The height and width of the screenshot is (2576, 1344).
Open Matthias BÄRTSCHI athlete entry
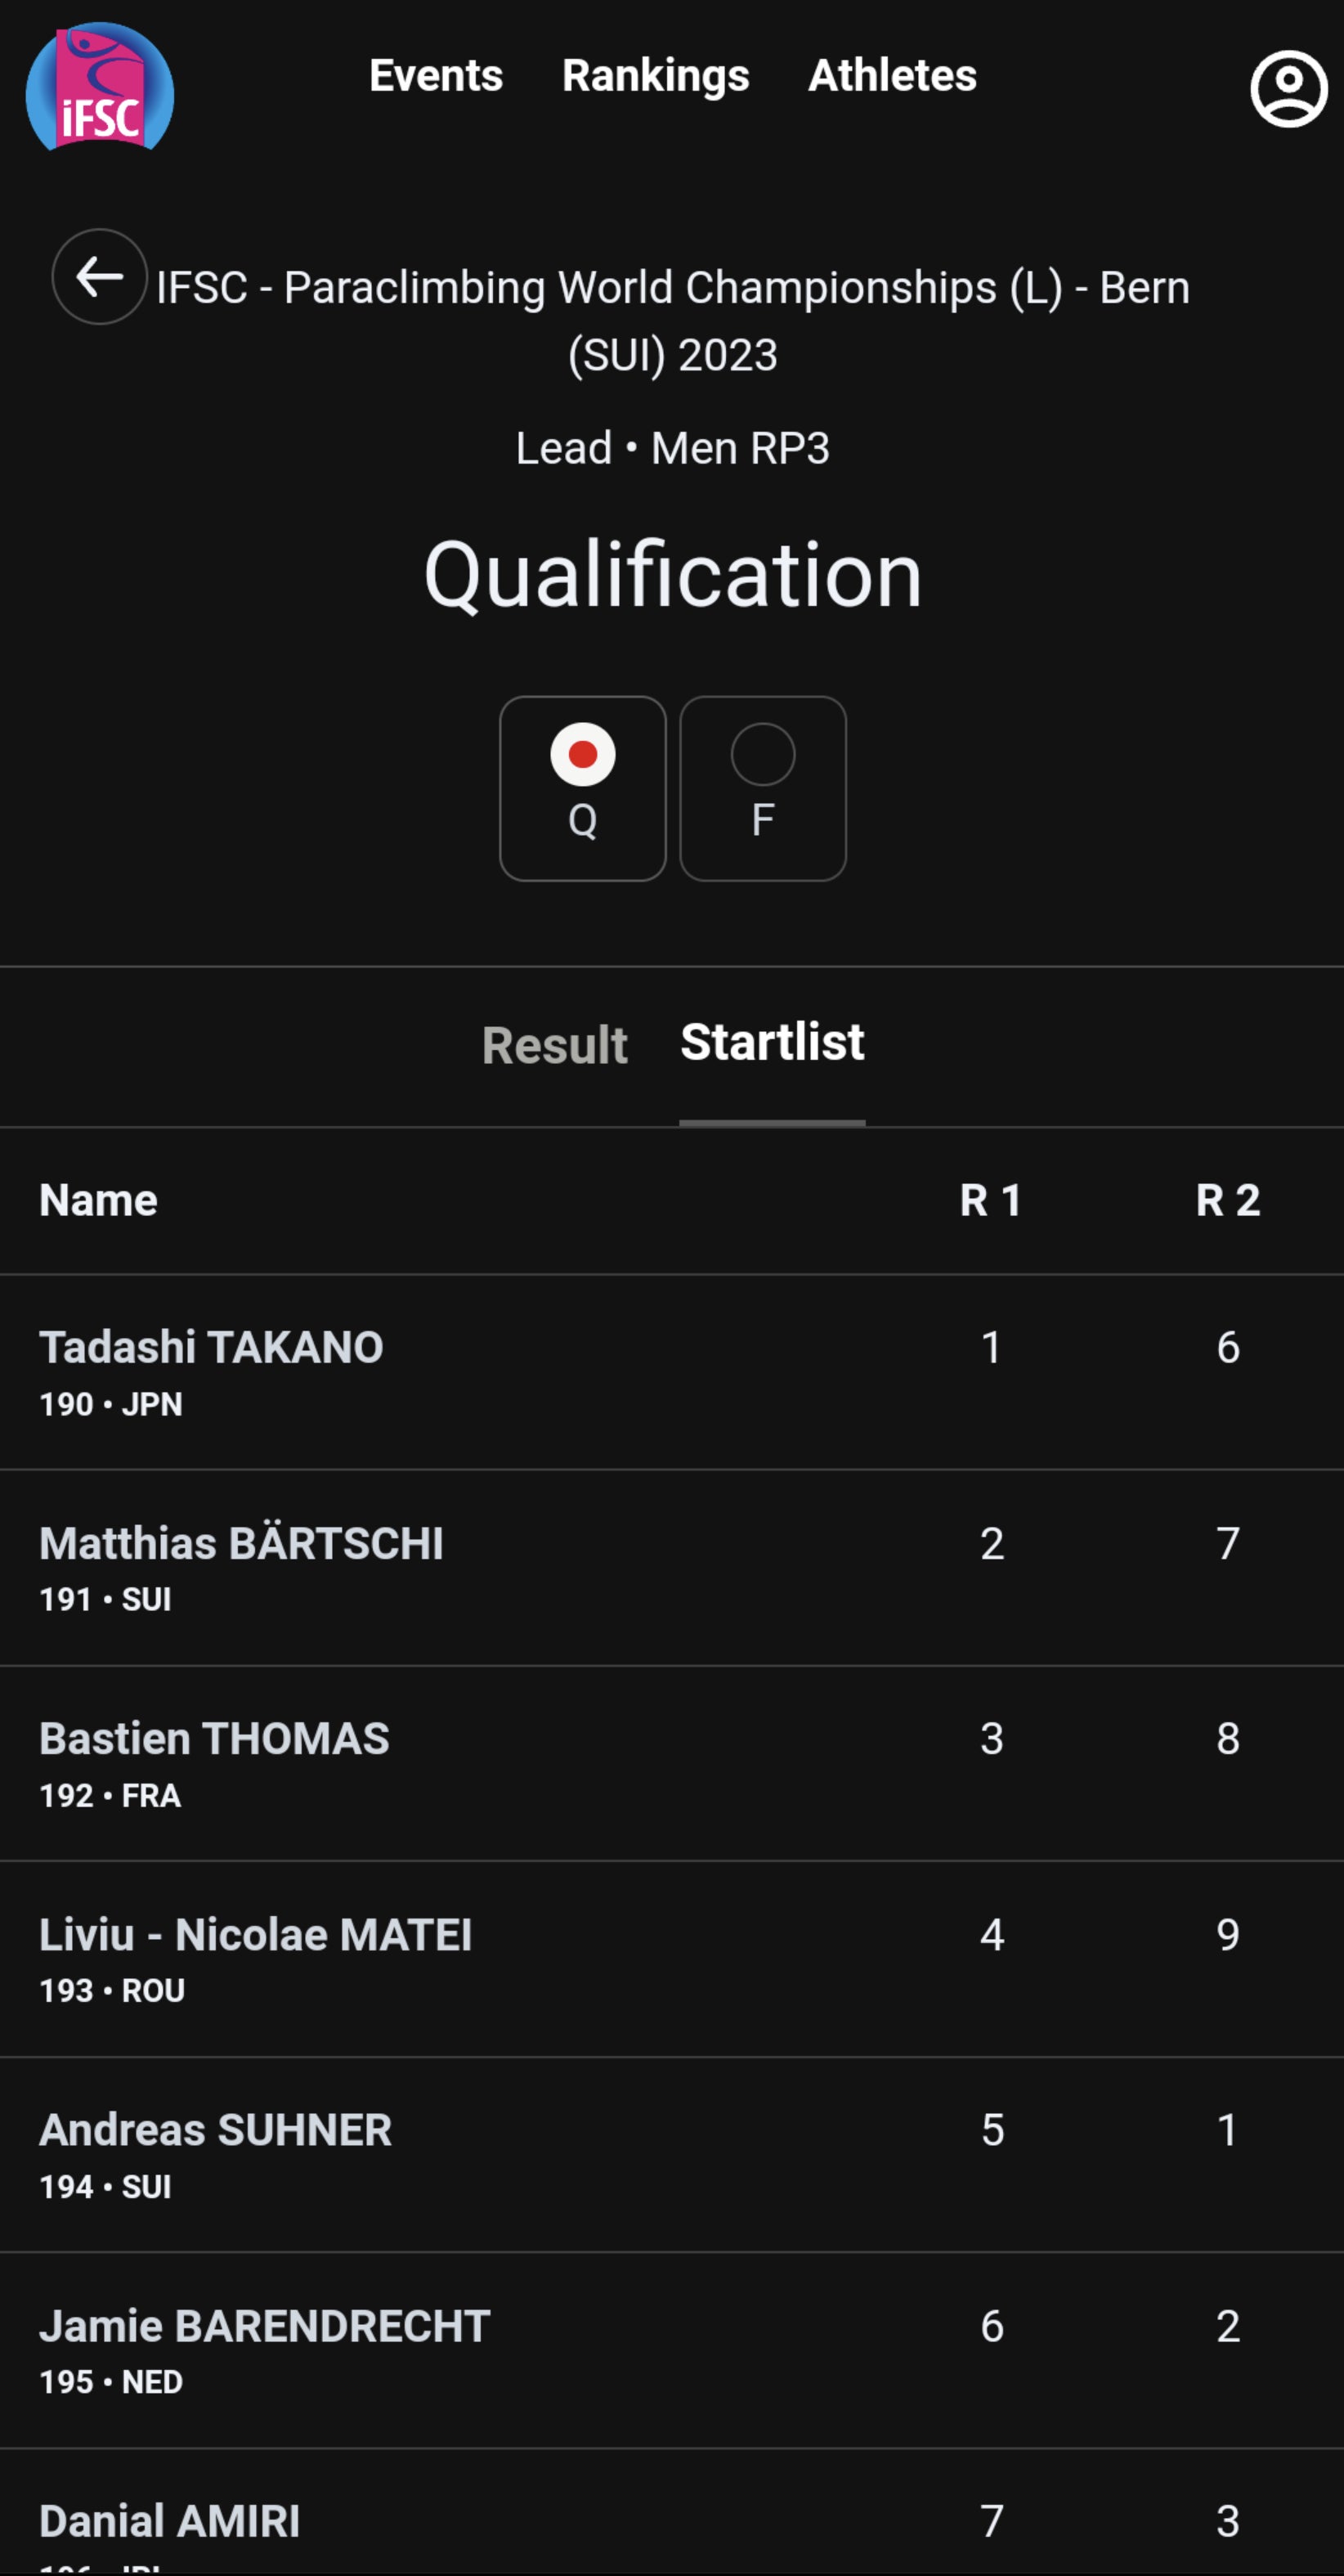pyautogui.click(x=241, y=1543)
